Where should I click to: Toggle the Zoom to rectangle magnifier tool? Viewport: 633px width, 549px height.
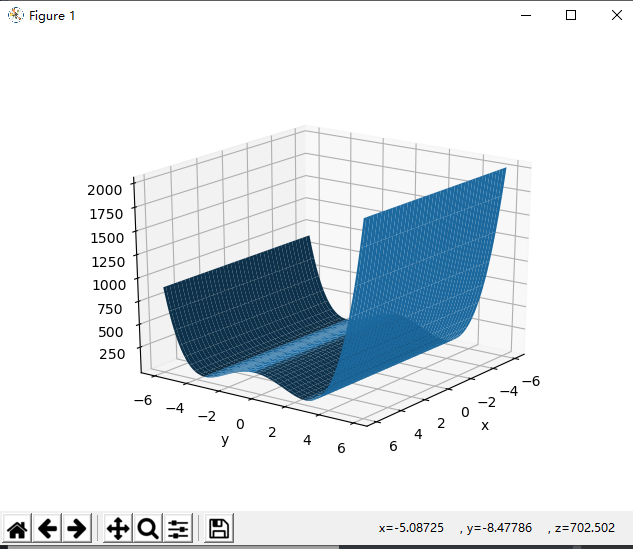pos(148,528)
